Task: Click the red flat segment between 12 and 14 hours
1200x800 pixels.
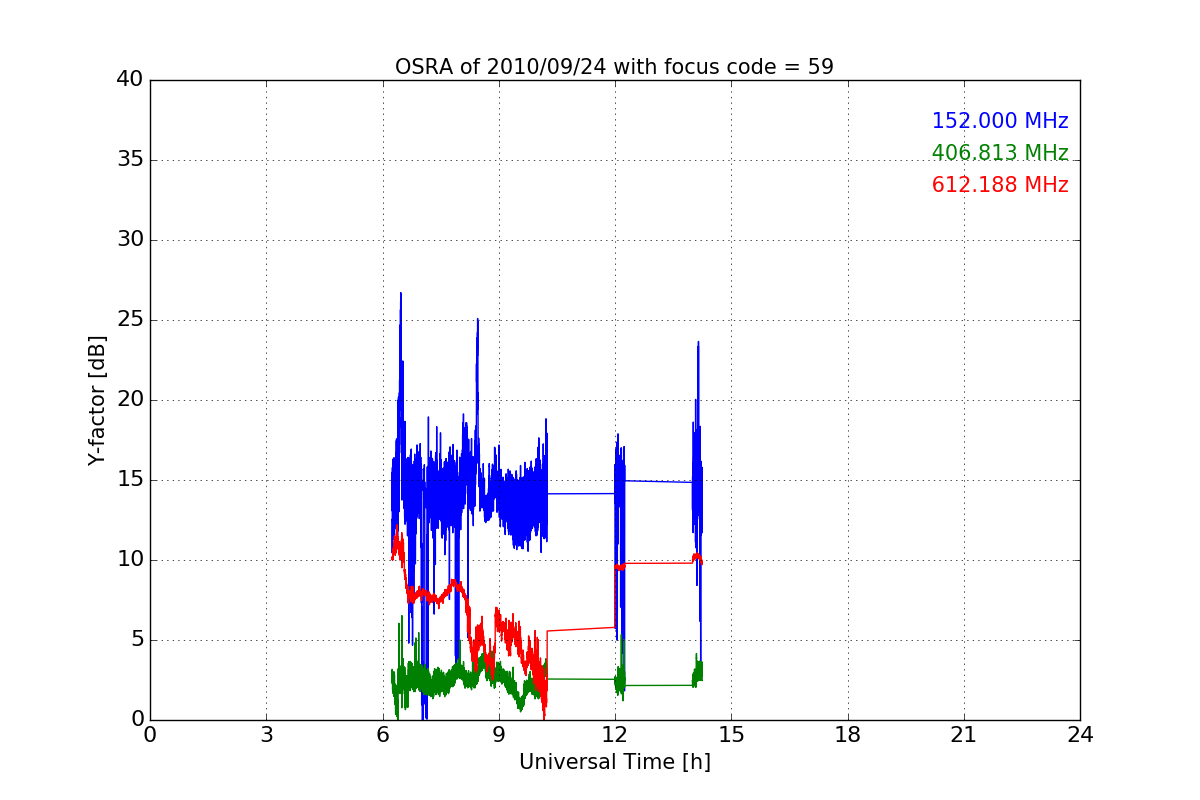Action: click(658, 563)
